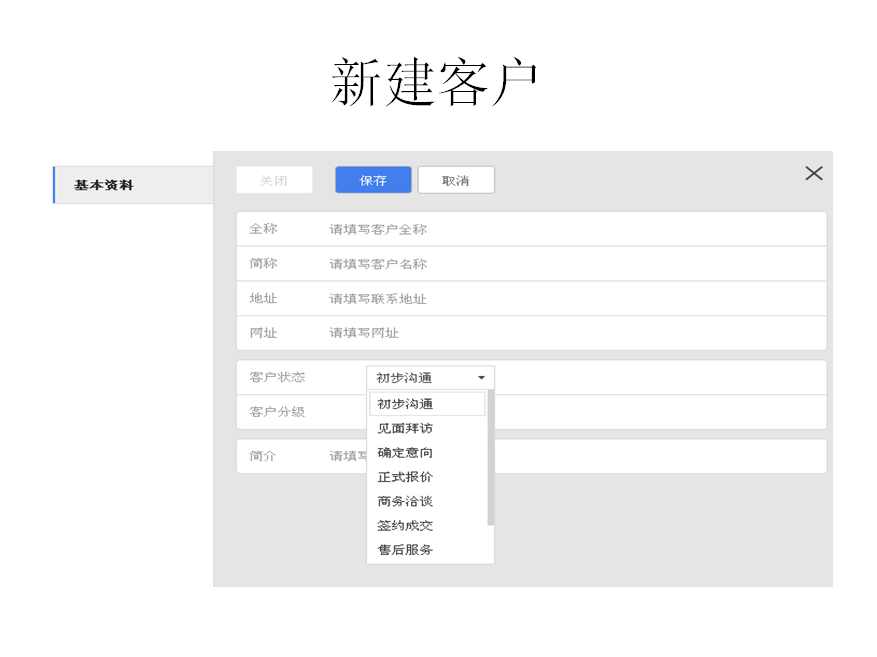The image size is (877, 657).
Task: Click the 取消 cancel button
Action: (456, 180)
